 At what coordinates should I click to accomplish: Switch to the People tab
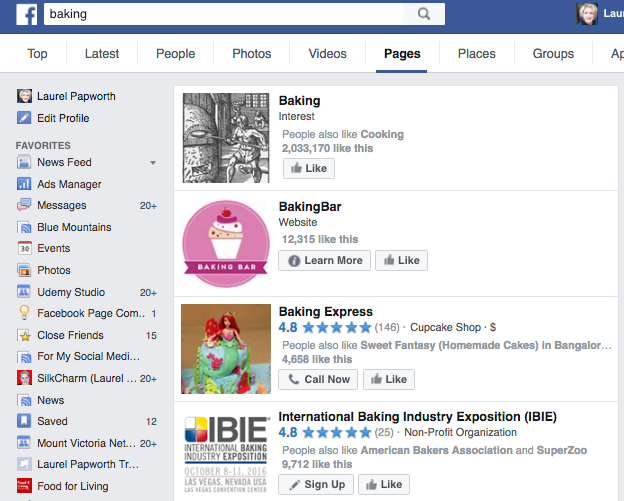click(x=175, y=54)
